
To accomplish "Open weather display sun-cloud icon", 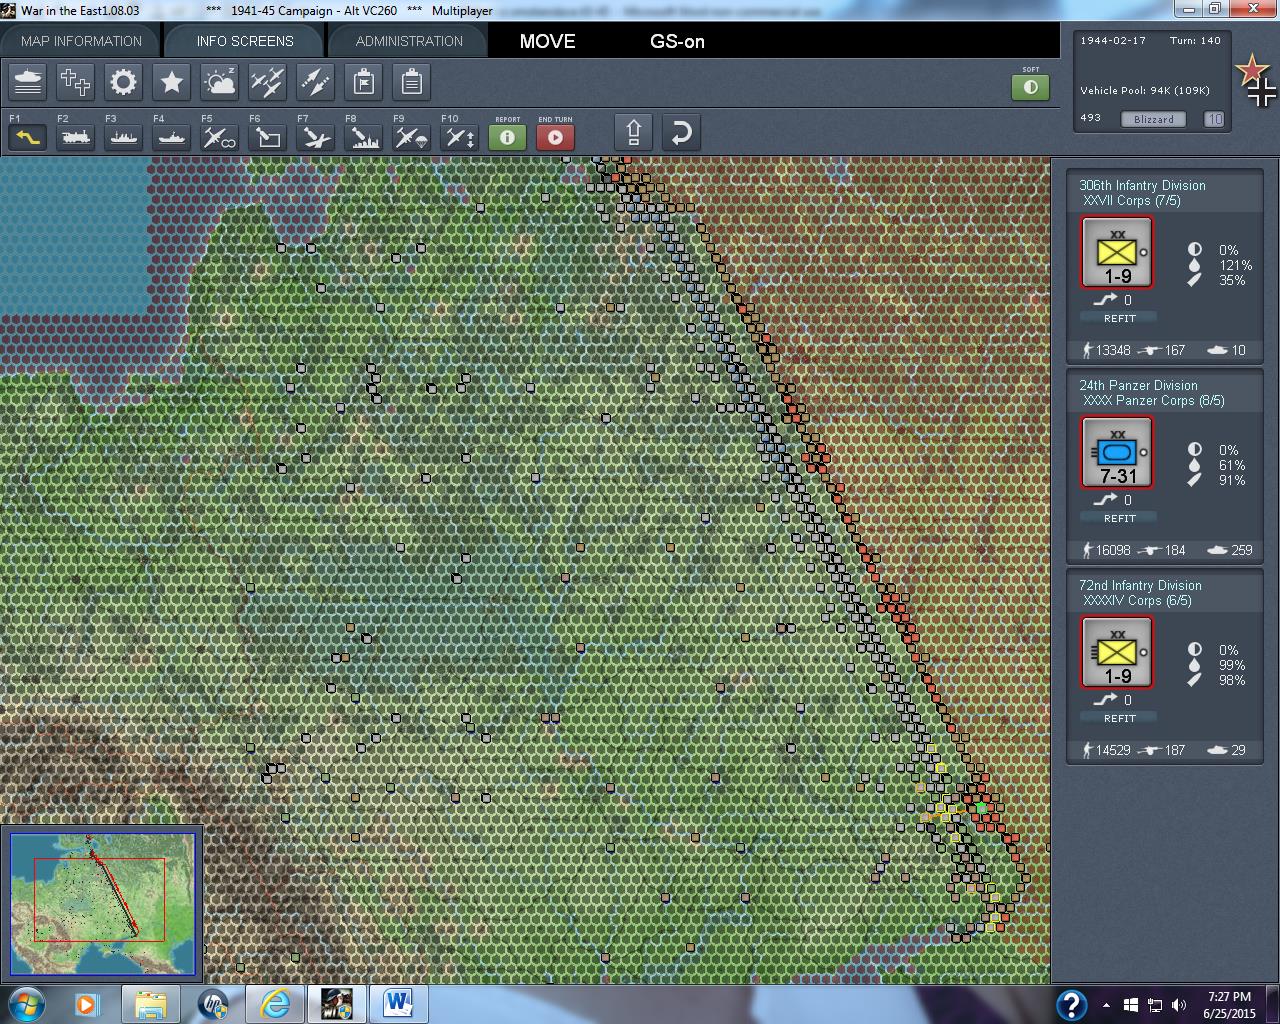I will [219, 83].
